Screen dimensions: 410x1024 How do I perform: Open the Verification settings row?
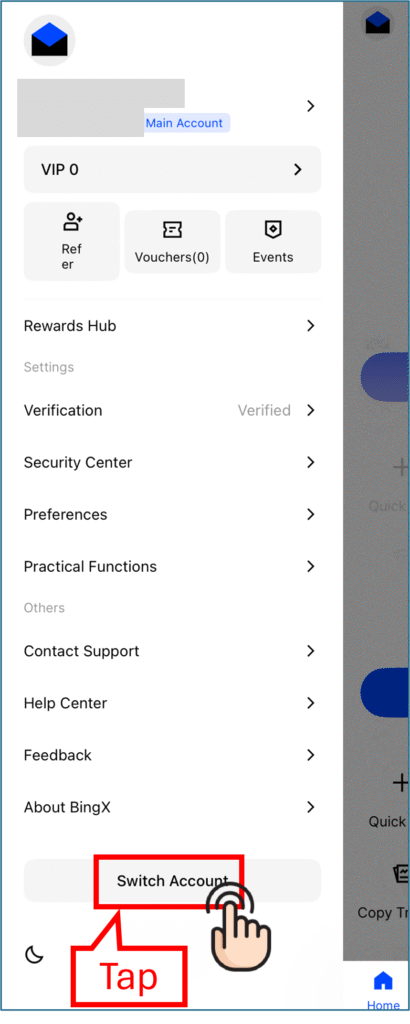(170, 410)
